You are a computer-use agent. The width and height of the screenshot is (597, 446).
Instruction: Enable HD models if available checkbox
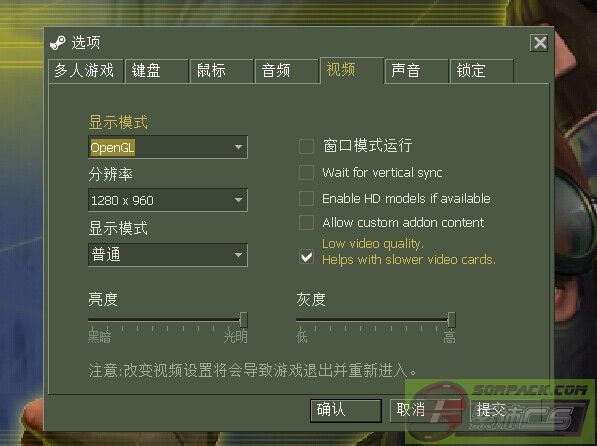coord(306,198)
